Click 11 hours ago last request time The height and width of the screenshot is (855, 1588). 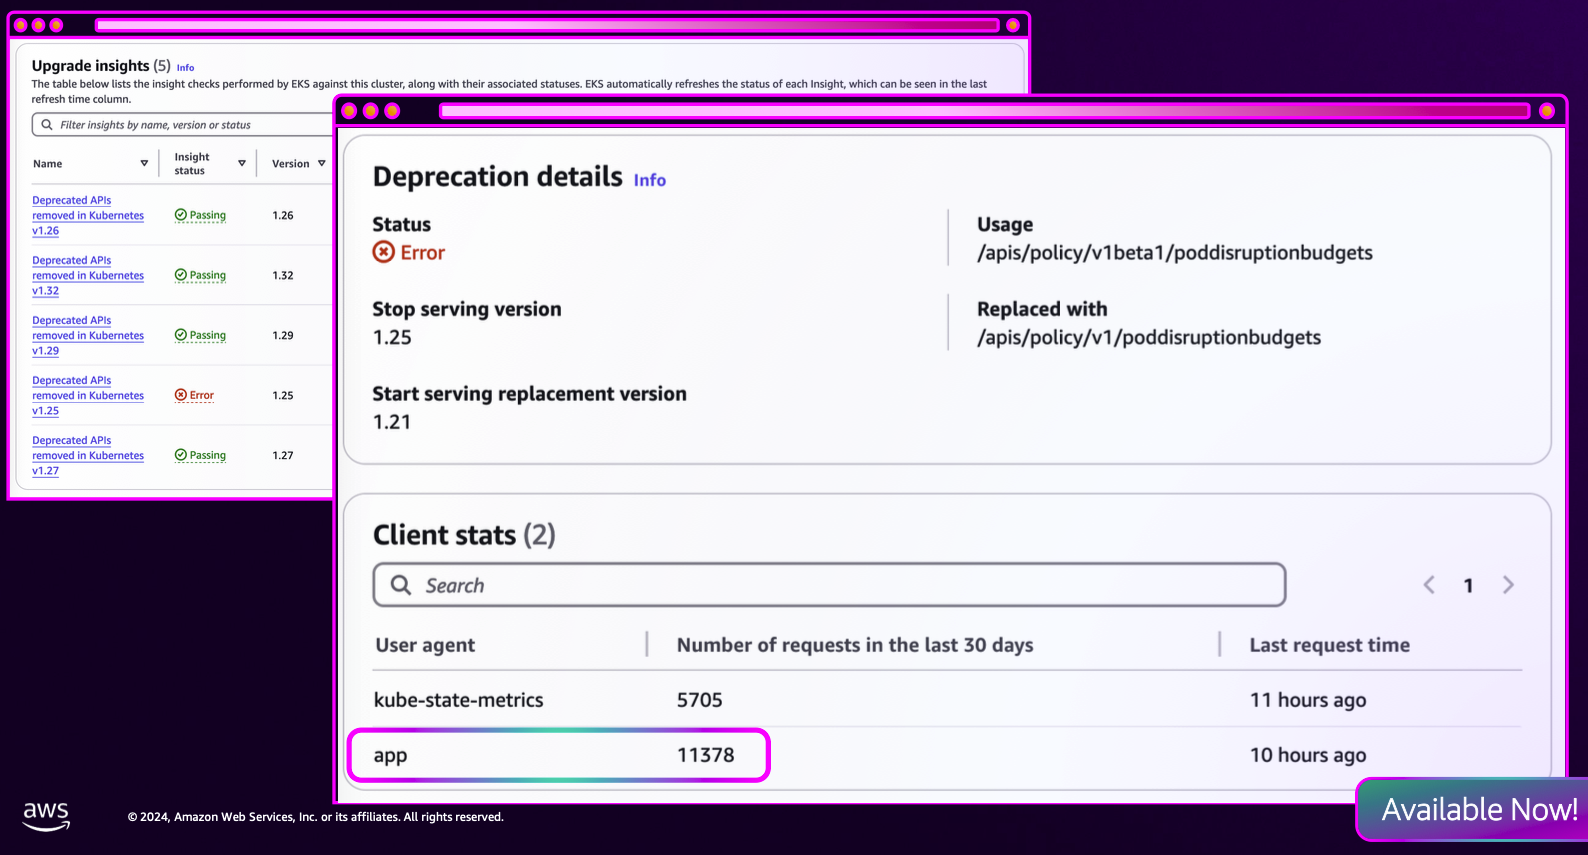(1308, 700)
